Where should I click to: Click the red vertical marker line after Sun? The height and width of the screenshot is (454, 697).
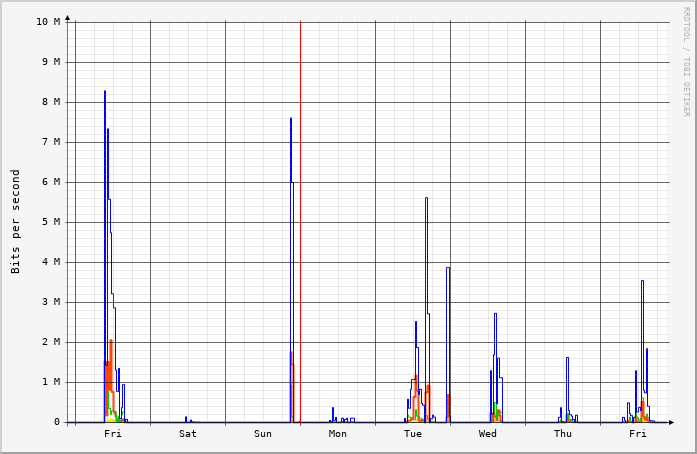pos(300,221)
